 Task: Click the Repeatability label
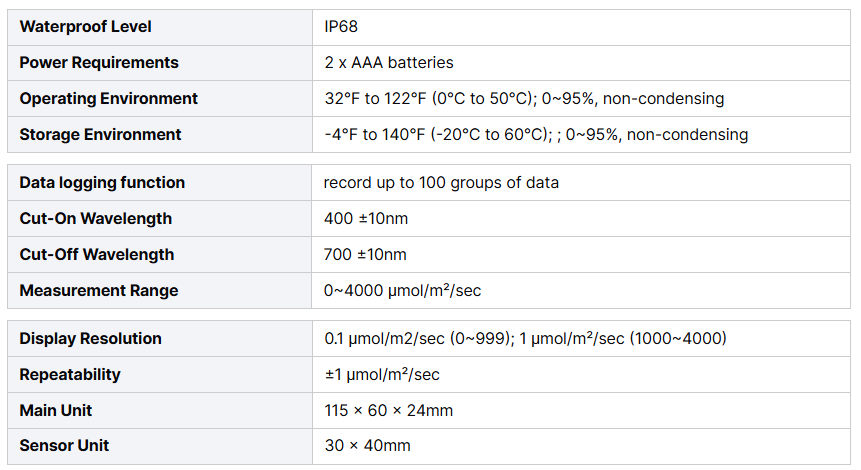coord(70,375)
